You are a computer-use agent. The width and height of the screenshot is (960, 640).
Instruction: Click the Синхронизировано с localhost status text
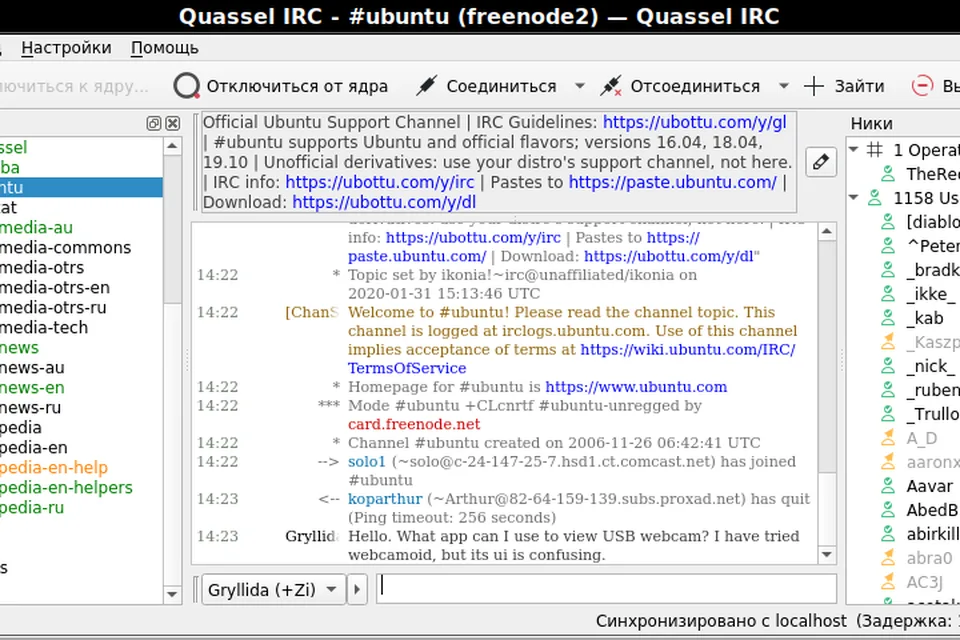click(x=721, y=621)
